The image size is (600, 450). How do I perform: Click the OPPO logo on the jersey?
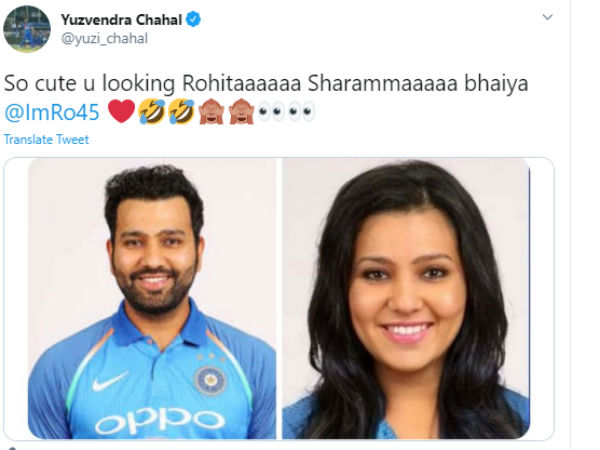pos(160,420)
